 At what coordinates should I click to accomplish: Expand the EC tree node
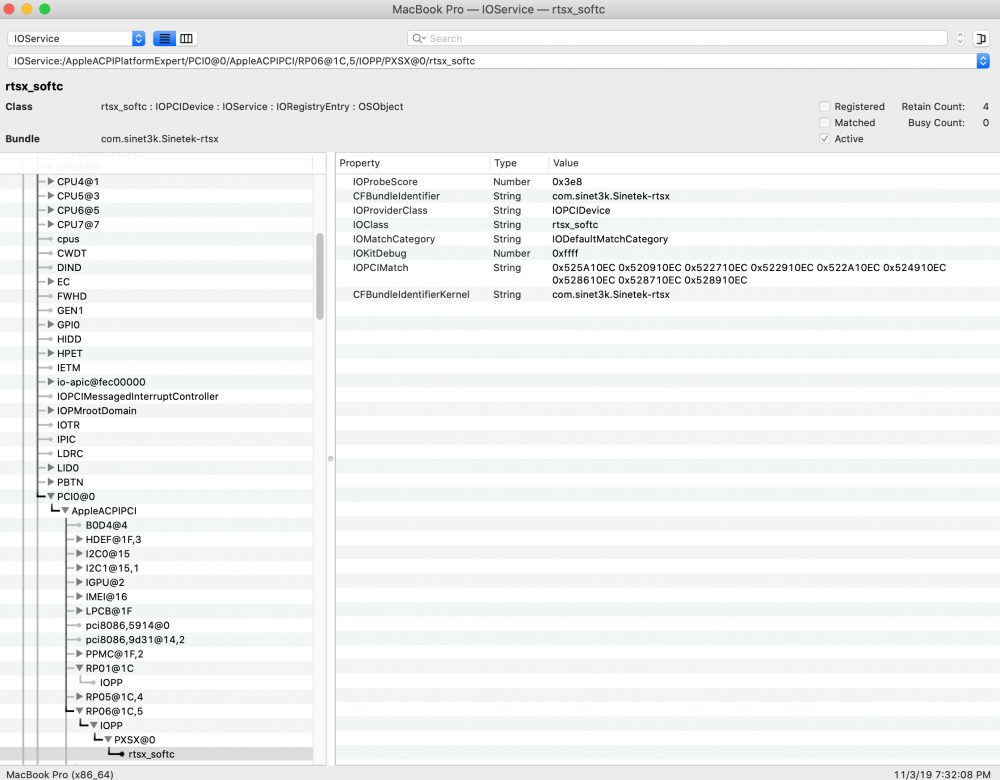point(50,282)
